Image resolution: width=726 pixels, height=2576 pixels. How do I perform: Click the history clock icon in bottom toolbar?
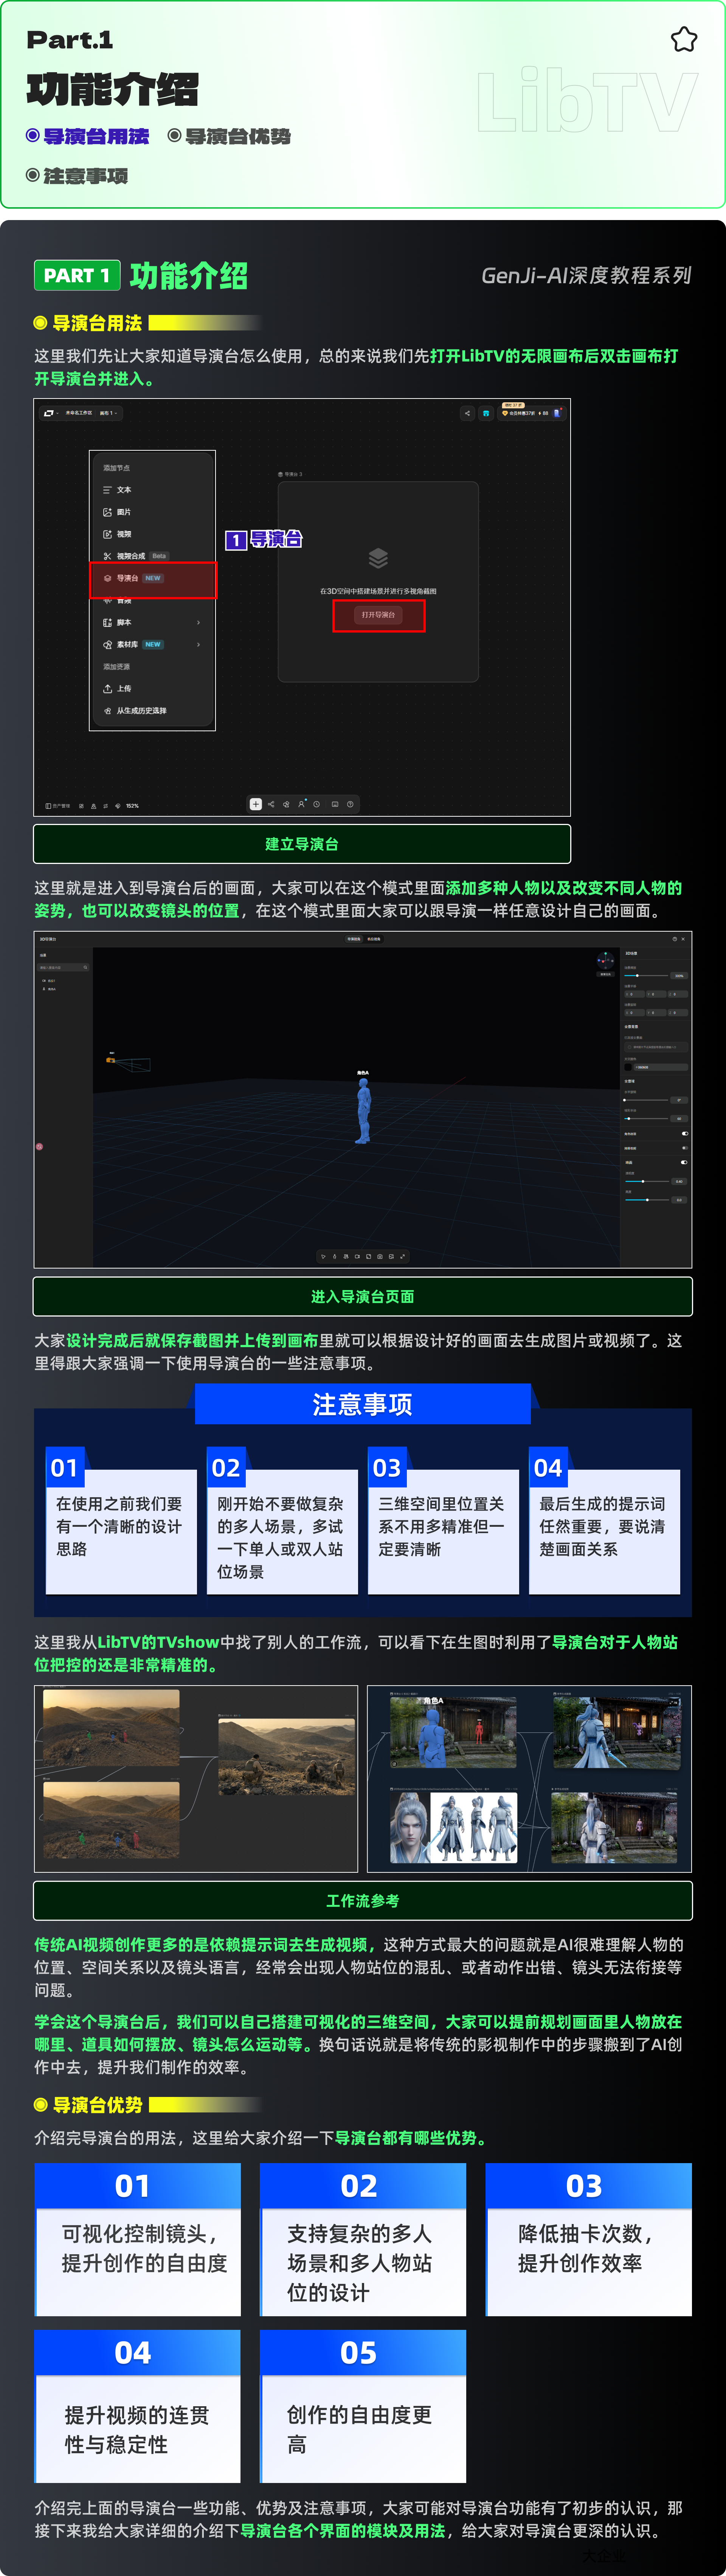tap(317, 804)
